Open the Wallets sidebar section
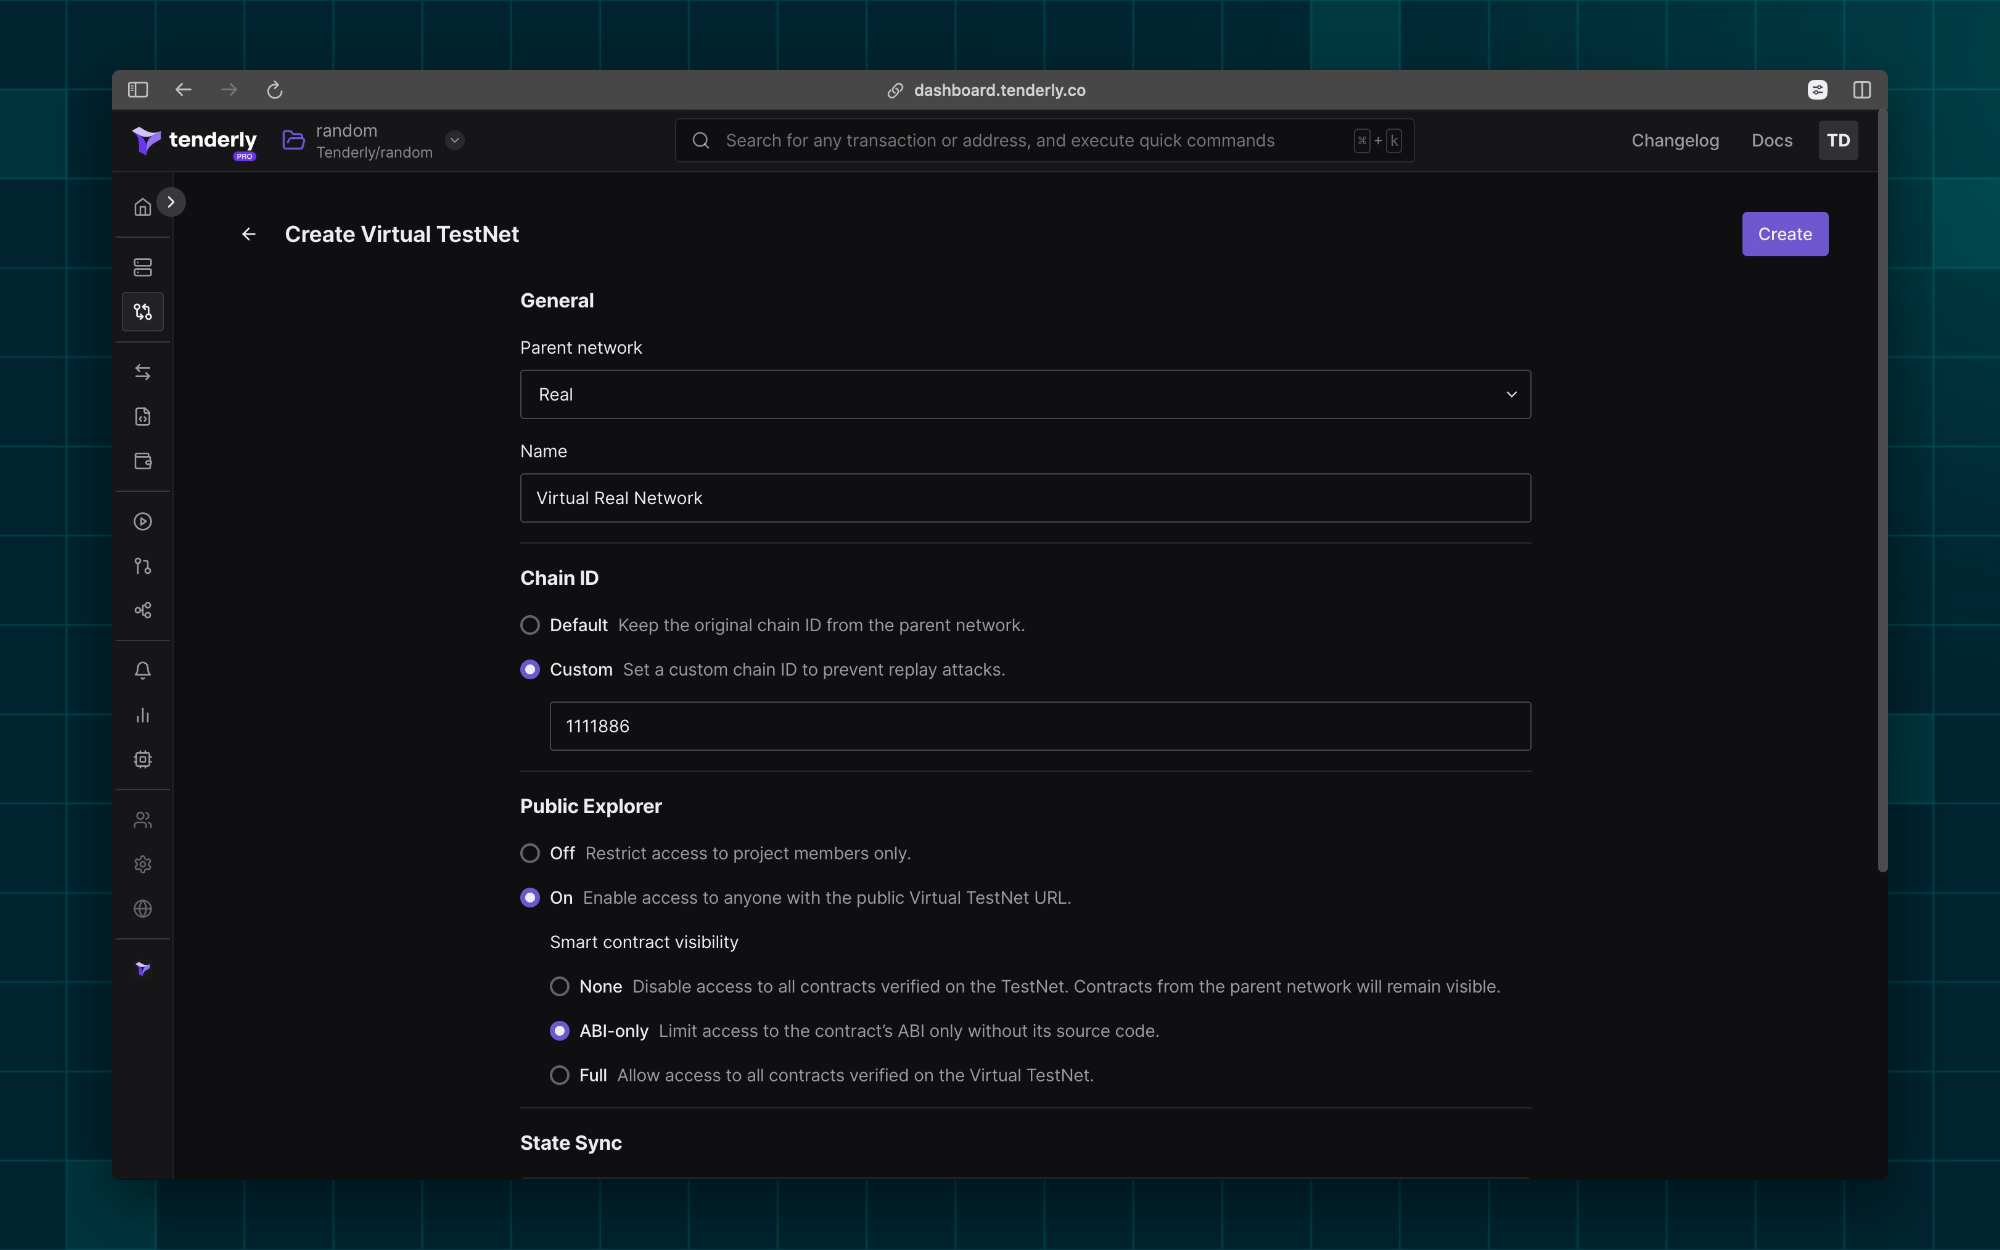 pyautogui.click(x=143, y=461)
